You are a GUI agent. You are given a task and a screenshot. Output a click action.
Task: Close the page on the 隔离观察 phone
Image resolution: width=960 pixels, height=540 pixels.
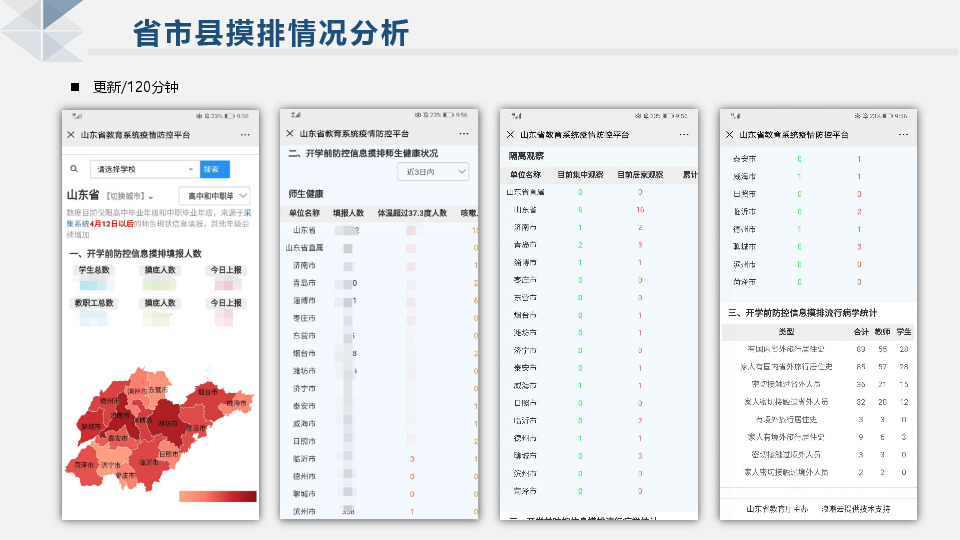click(x=510, y=135)
